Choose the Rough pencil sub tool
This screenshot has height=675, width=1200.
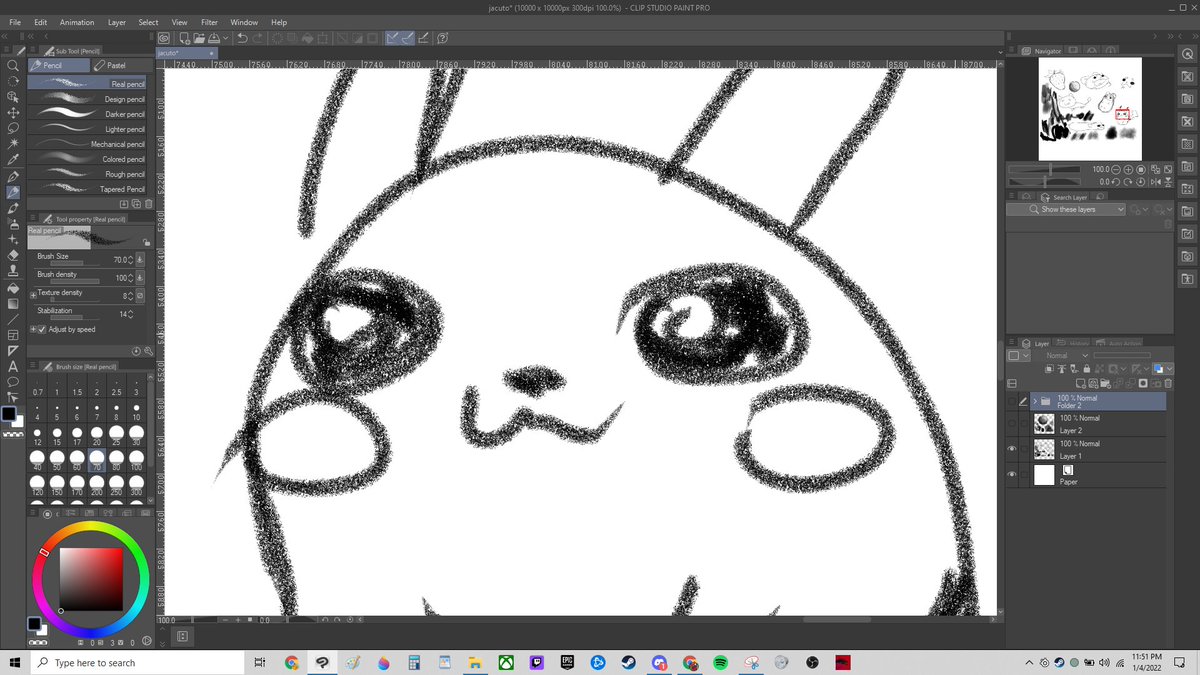coord(88,174)
